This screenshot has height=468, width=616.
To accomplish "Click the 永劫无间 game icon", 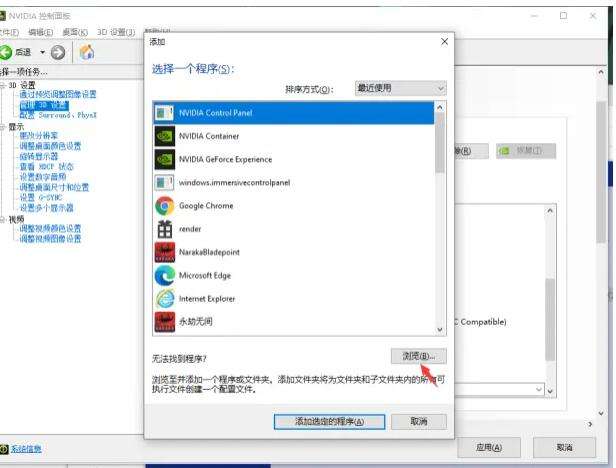I will point(165,322).
